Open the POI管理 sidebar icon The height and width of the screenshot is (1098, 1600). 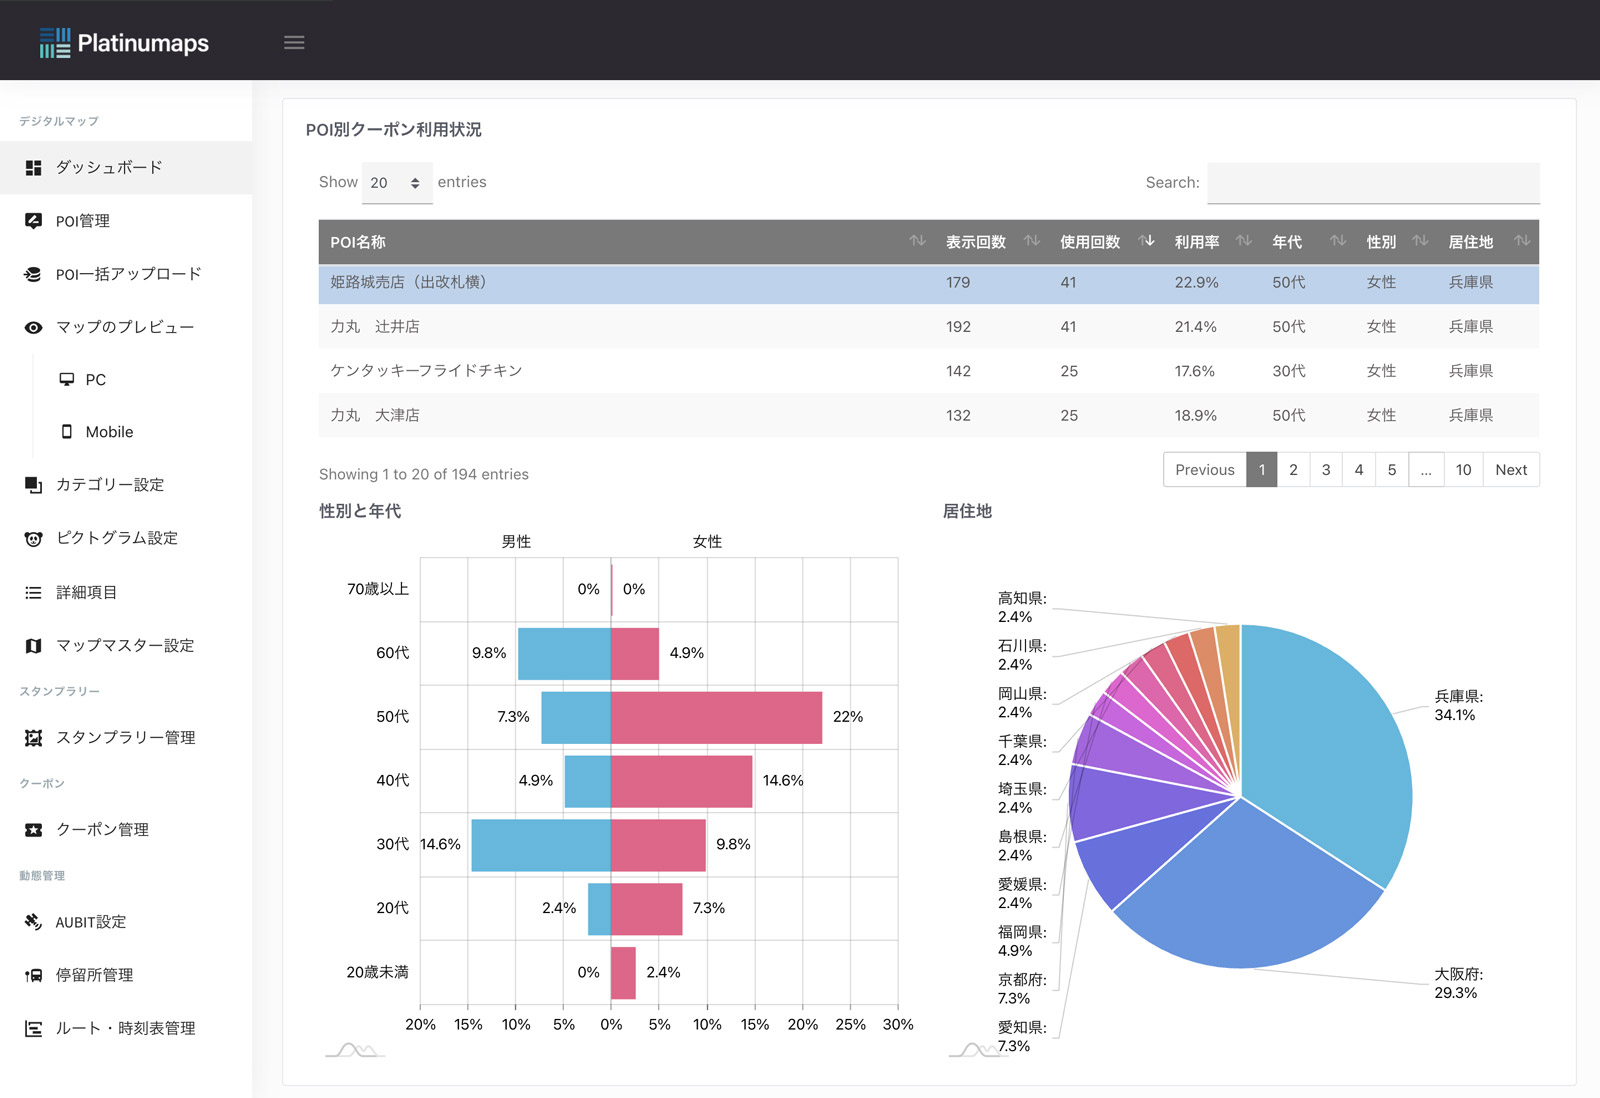(31, 220)
